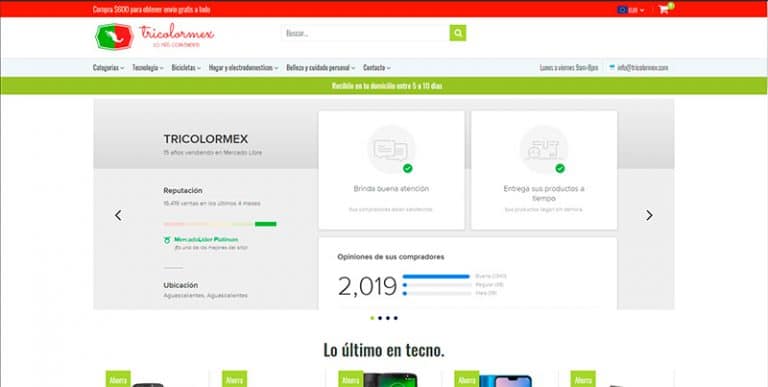
Task: Click the reputation thermometer green bar
Action: (265, 224)
